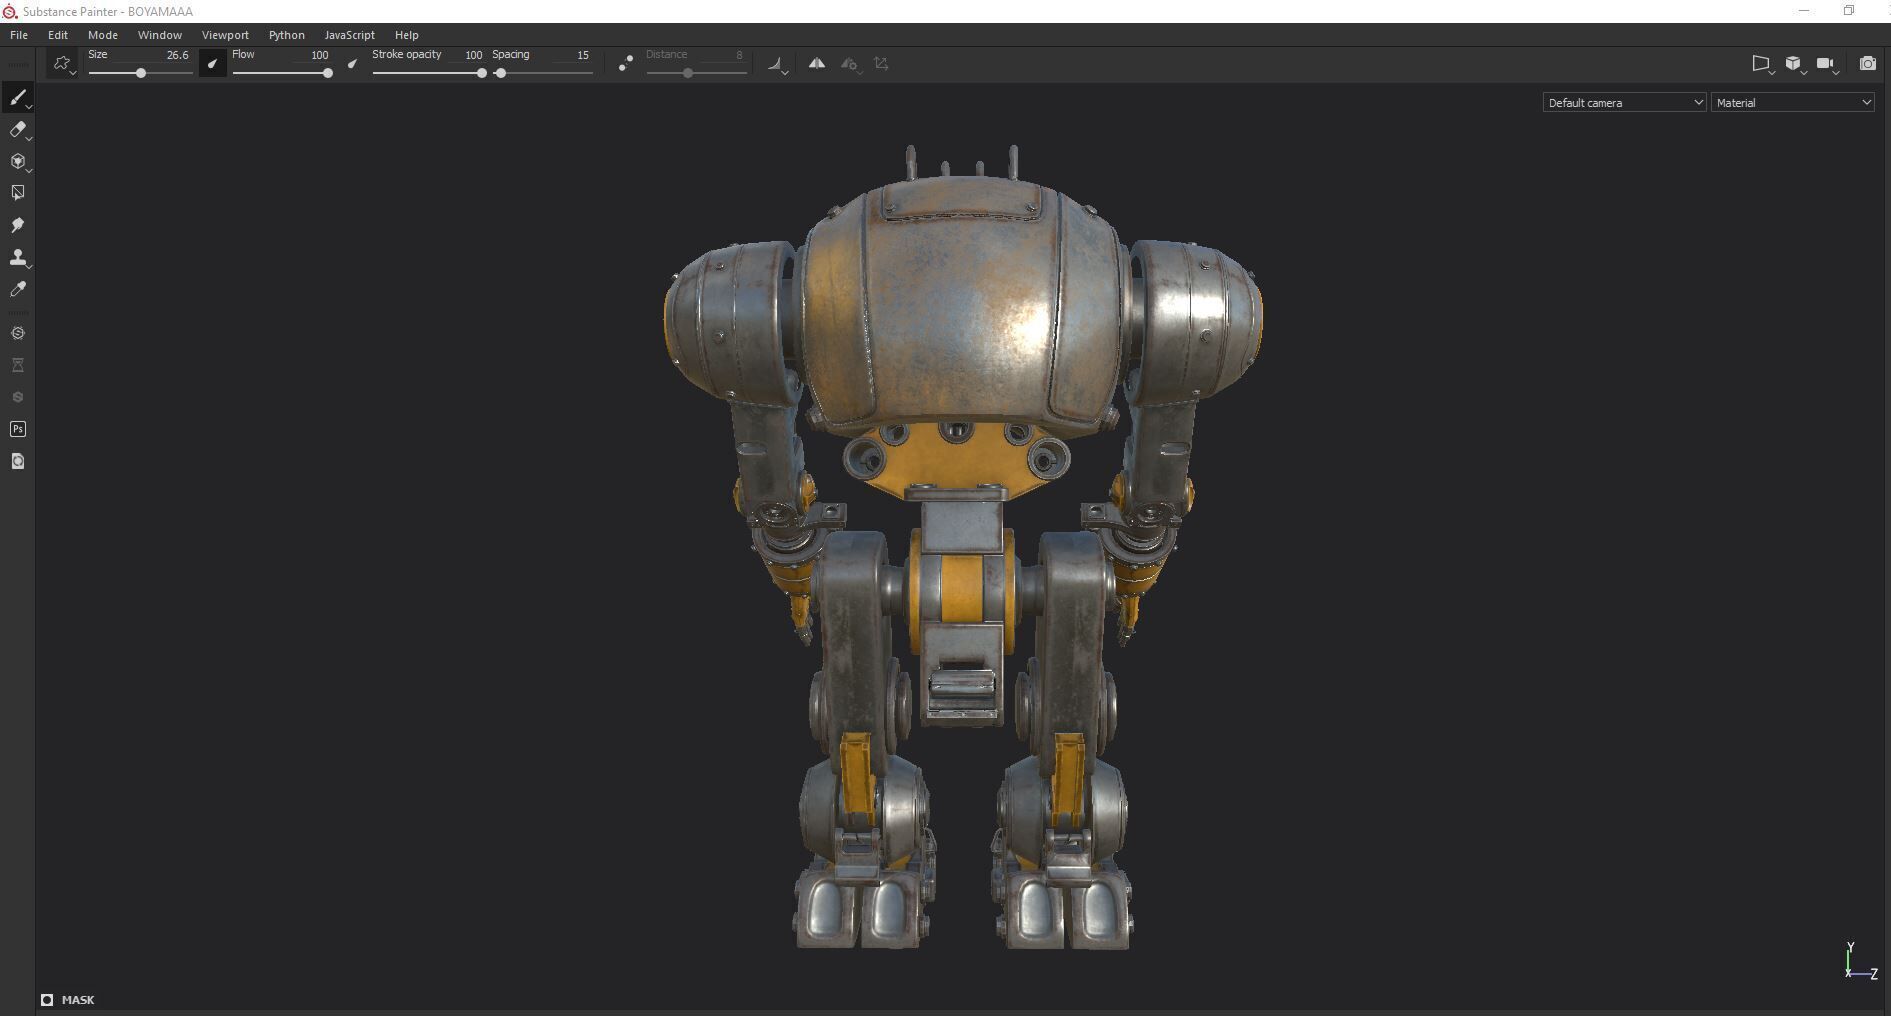Viewport: 1891px width, 1016px height.
Task: Toggle Lazy mouse
Action: pyautogui.click(x=625, y=64)
